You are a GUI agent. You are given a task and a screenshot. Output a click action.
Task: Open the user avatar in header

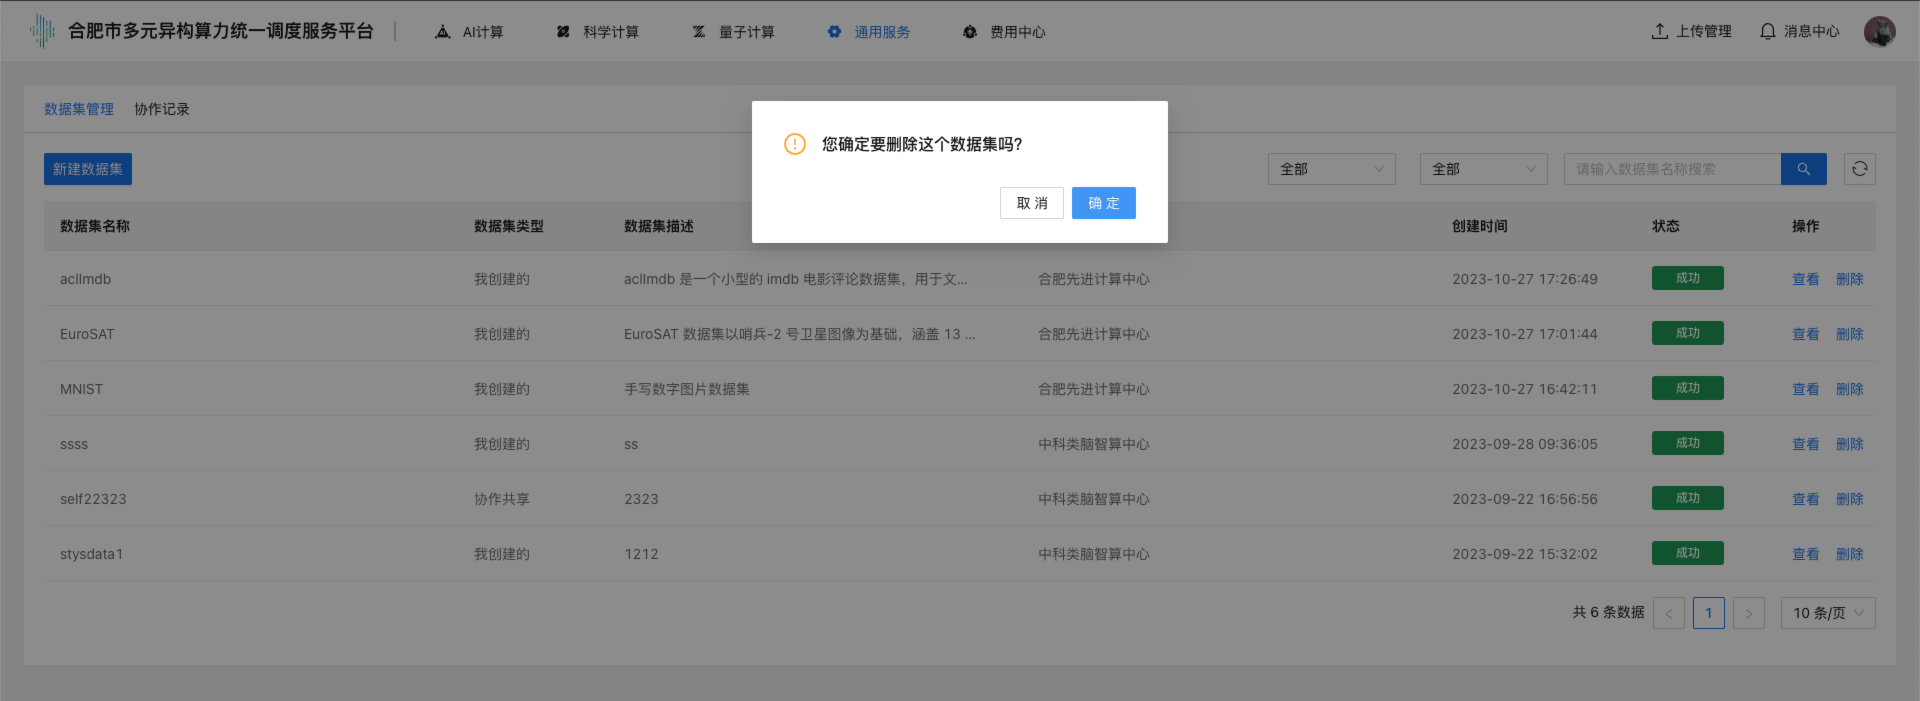(1879, 31)
